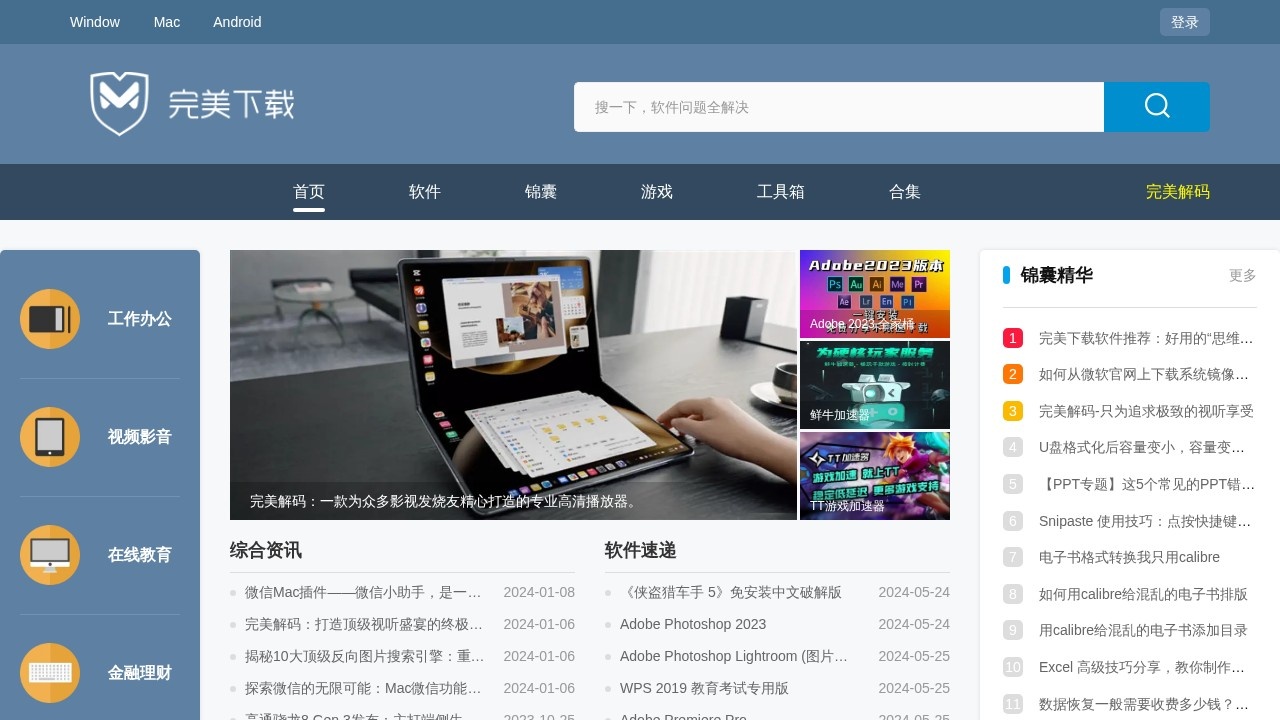This screenshot has width=1280, height=720.
Task: Select the red number 1 ranking badge
Action: 1012,338
